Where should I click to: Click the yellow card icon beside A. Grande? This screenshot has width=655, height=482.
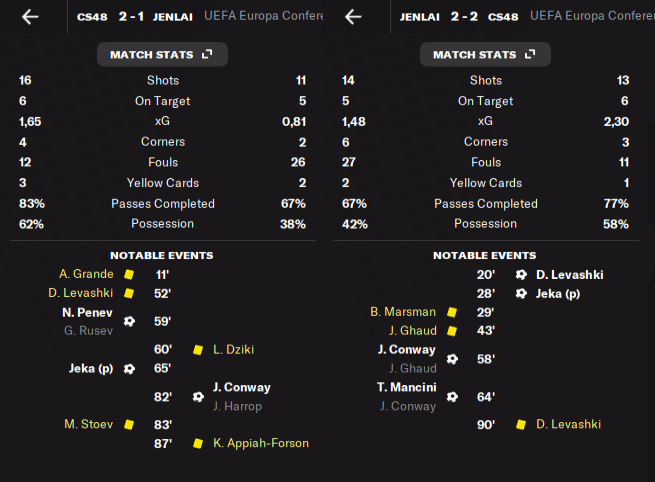point(128,274)
